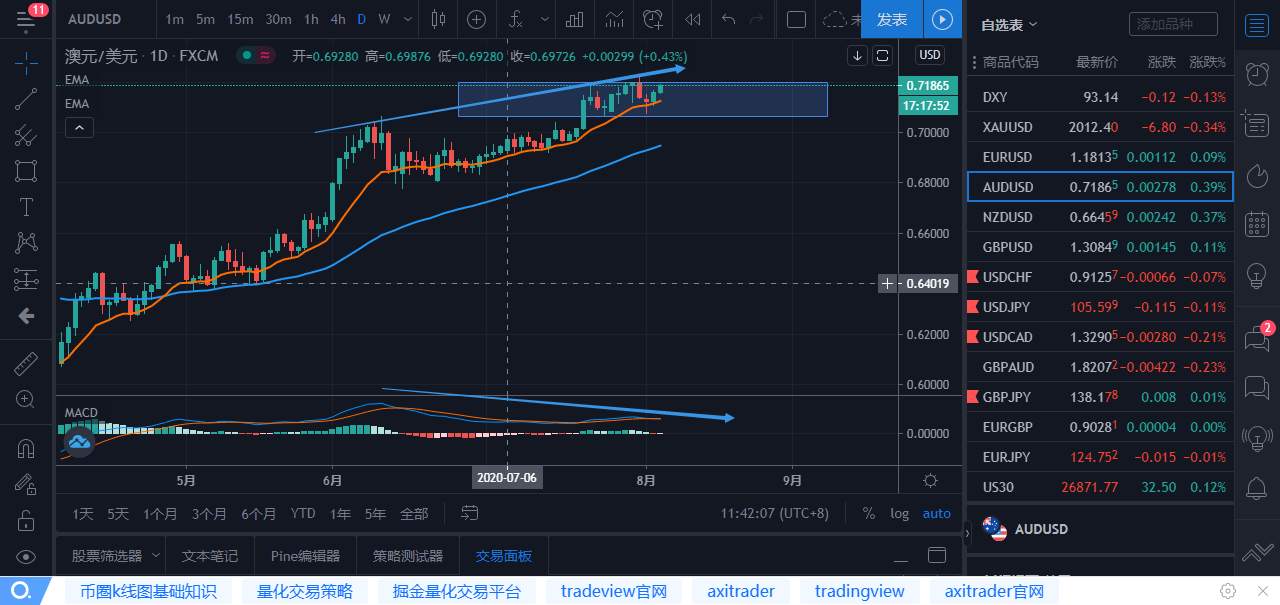Select the crosshair cursor tool
1280x605 pixels.
coord(26,62)
